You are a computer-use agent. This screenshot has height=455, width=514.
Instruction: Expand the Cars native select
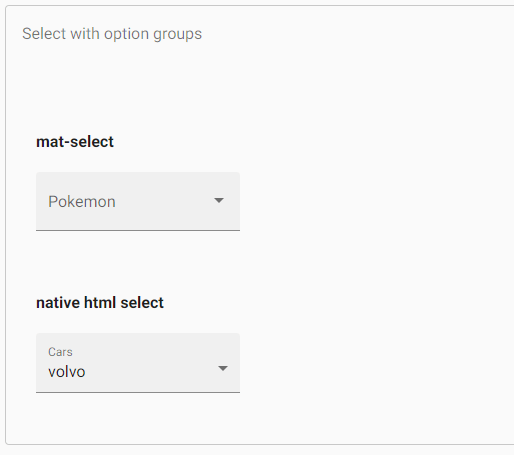tap(138, 363)
